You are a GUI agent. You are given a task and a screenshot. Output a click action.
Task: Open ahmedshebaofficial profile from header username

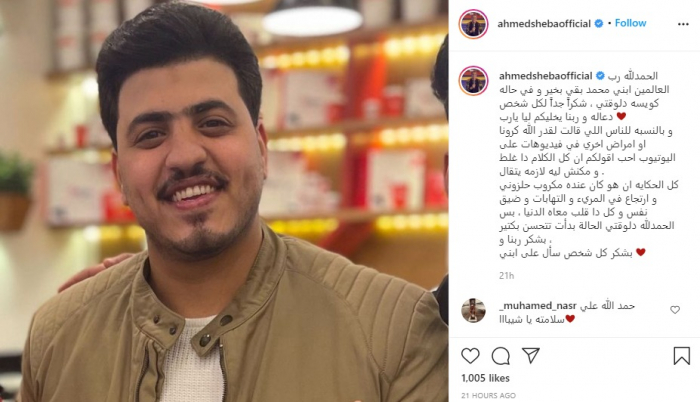(544, 24)
